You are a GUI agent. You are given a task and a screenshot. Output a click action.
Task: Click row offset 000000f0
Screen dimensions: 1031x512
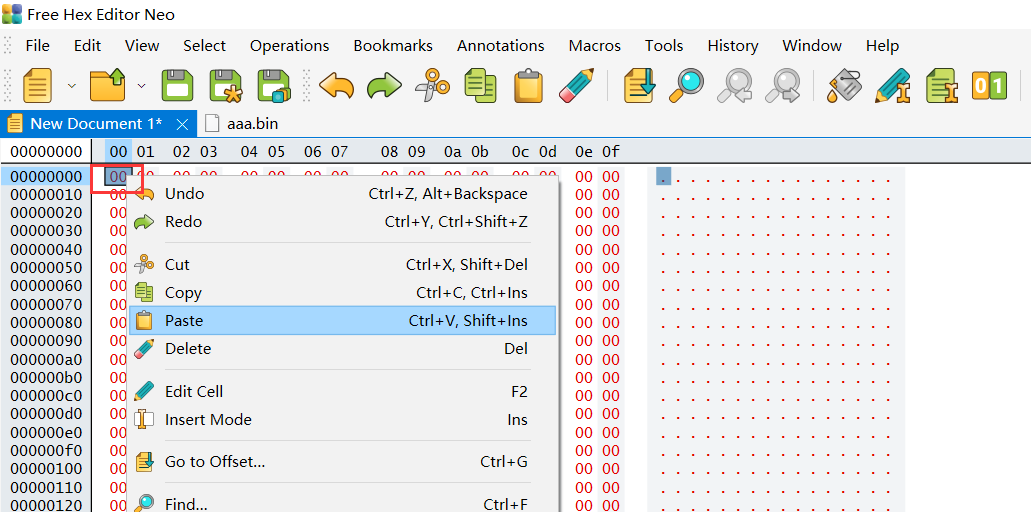coord(46,450)
